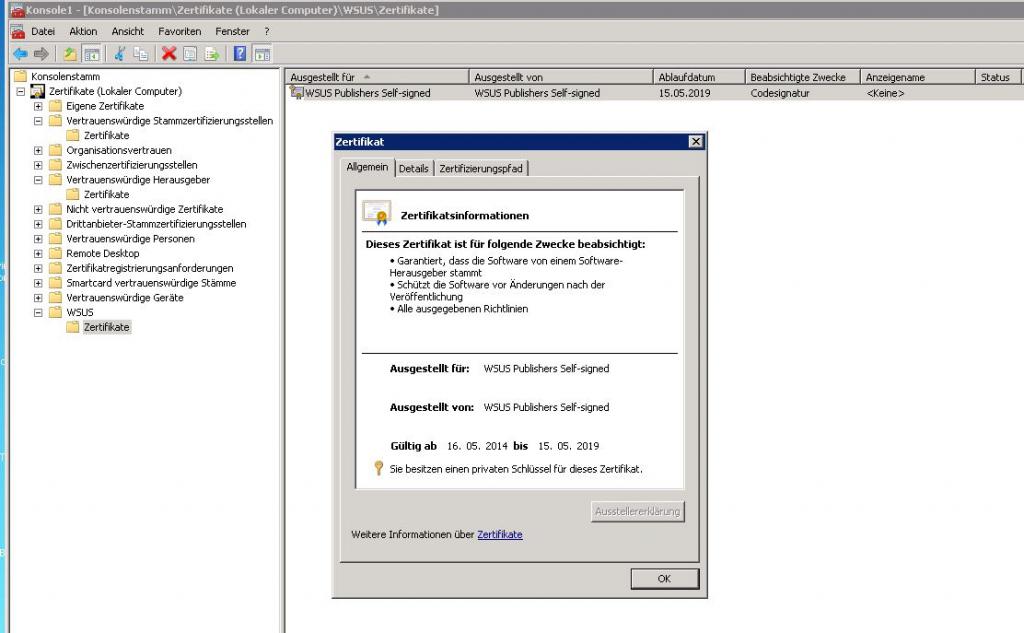Image resolution: width=1024 pixels, height=633 pixels.
Task: Switch to the Details tab
Action: [x=413, y=169]
